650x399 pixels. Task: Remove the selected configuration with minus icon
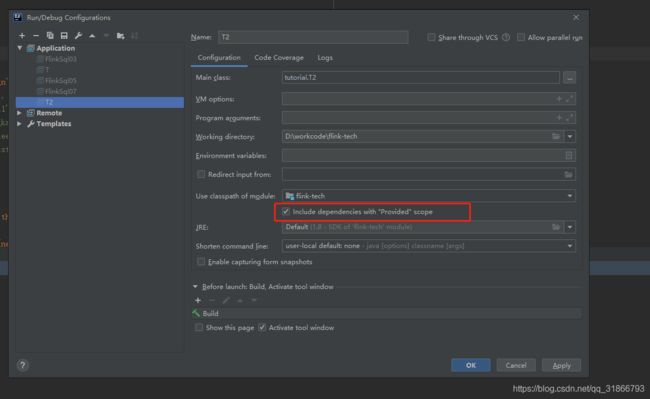(36, 36)
